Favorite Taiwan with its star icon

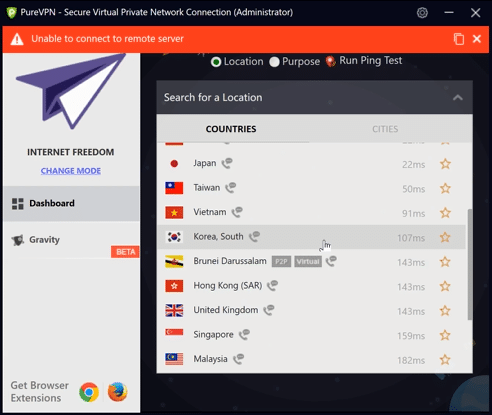pyautogui.click(x=445, y=188)
